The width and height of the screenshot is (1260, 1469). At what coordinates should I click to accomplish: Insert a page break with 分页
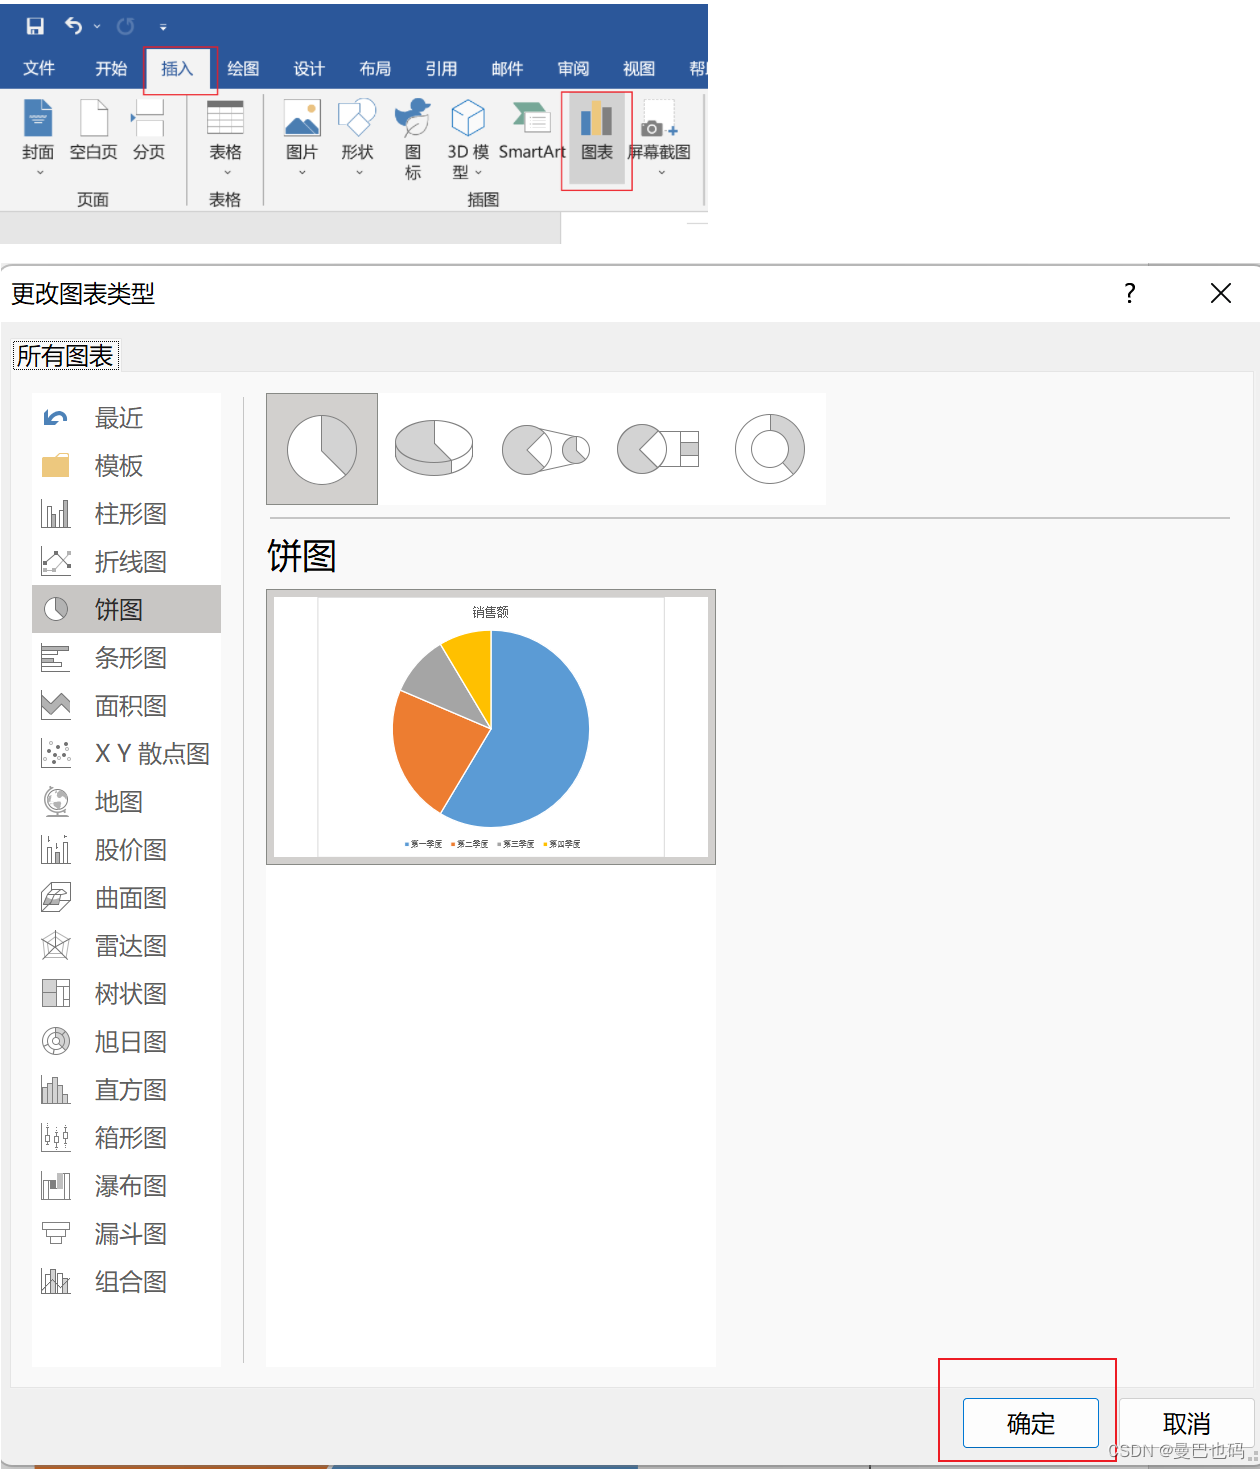click(149, 130)
